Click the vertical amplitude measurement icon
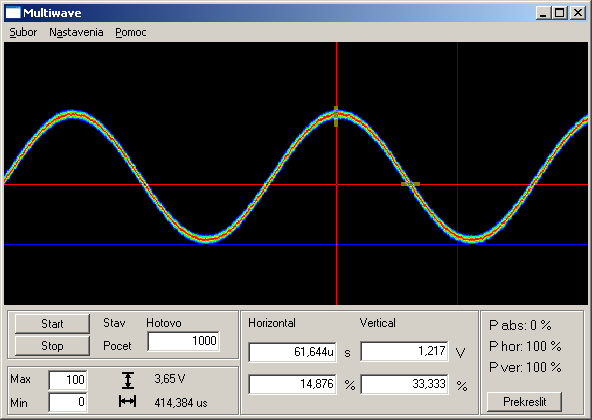The image size is (592, 420). coord(128,380)
